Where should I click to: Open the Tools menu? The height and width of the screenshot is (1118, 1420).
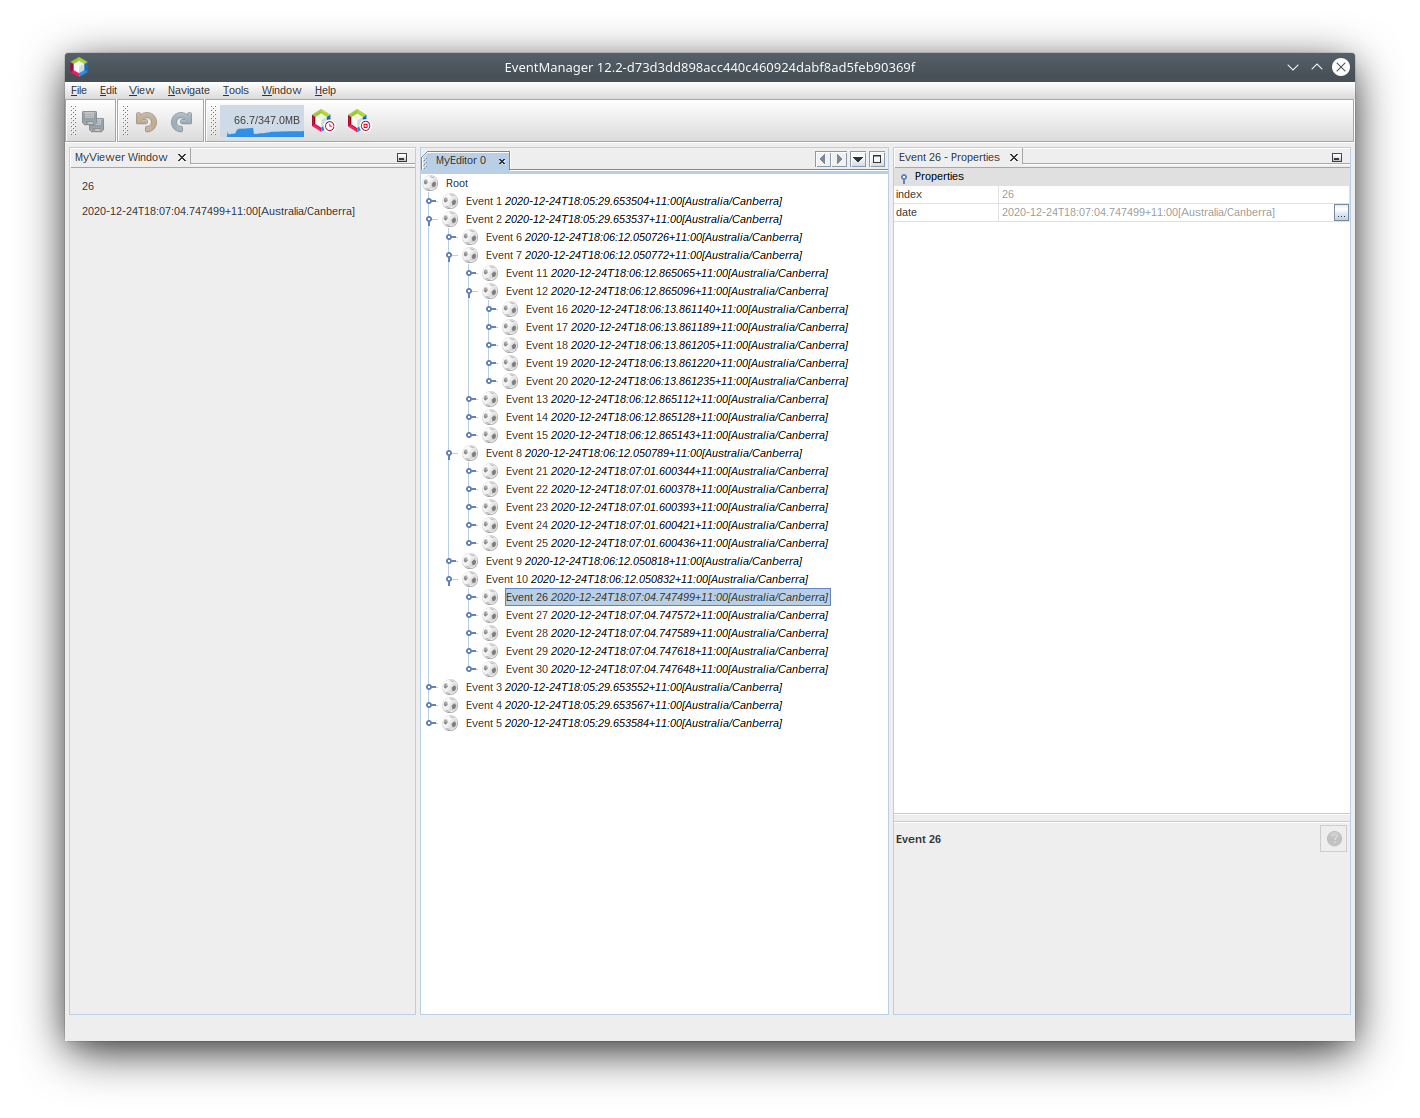235,90
